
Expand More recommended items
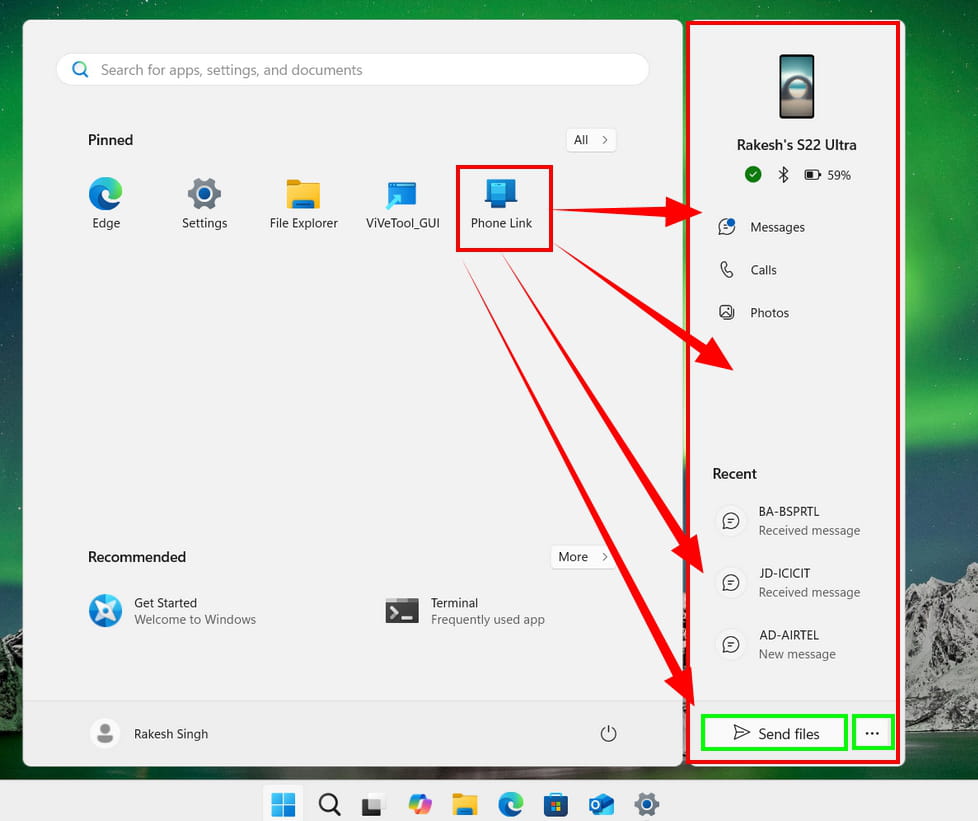pyautogui.click(x=582, y=557)
